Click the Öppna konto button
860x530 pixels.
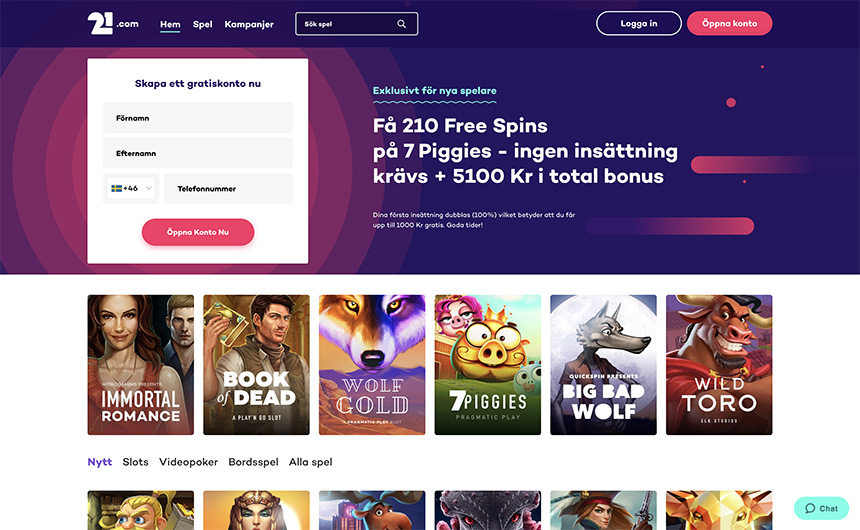point(729,24)
